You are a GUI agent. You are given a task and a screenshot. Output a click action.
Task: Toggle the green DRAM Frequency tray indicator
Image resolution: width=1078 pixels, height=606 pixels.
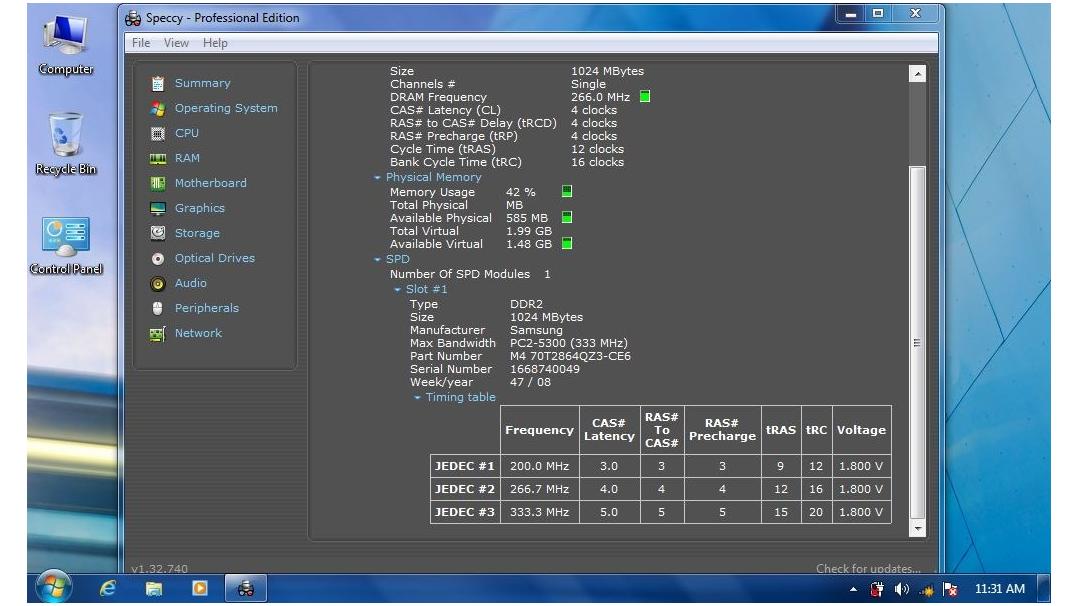(645, 96)
